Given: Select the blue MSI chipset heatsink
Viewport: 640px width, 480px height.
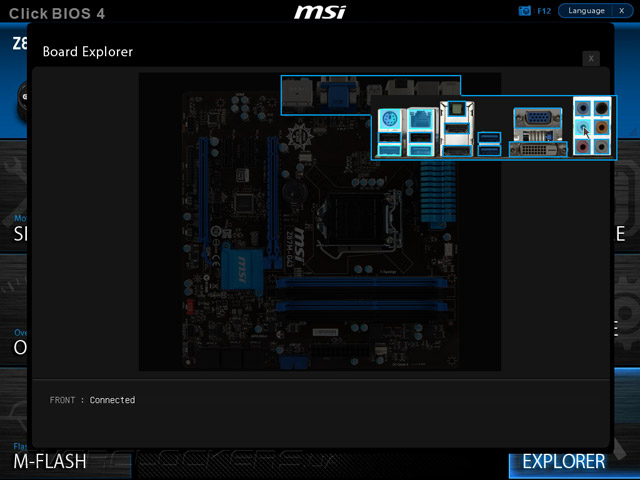Looking at the screenshot, I should (242, 267).
